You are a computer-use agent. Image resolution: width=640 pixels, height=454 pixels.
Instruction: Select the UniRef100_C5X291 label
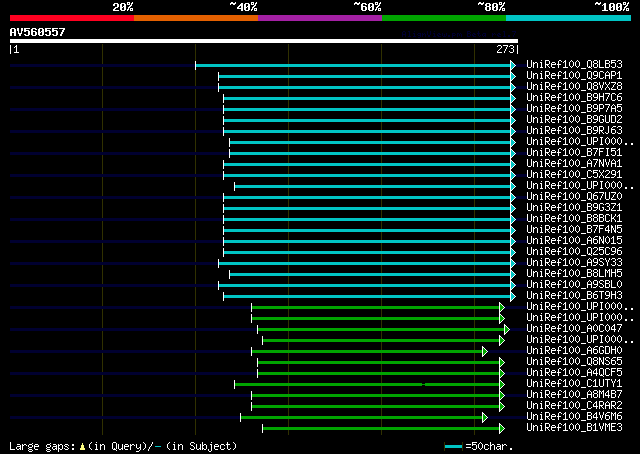(574, 175)
